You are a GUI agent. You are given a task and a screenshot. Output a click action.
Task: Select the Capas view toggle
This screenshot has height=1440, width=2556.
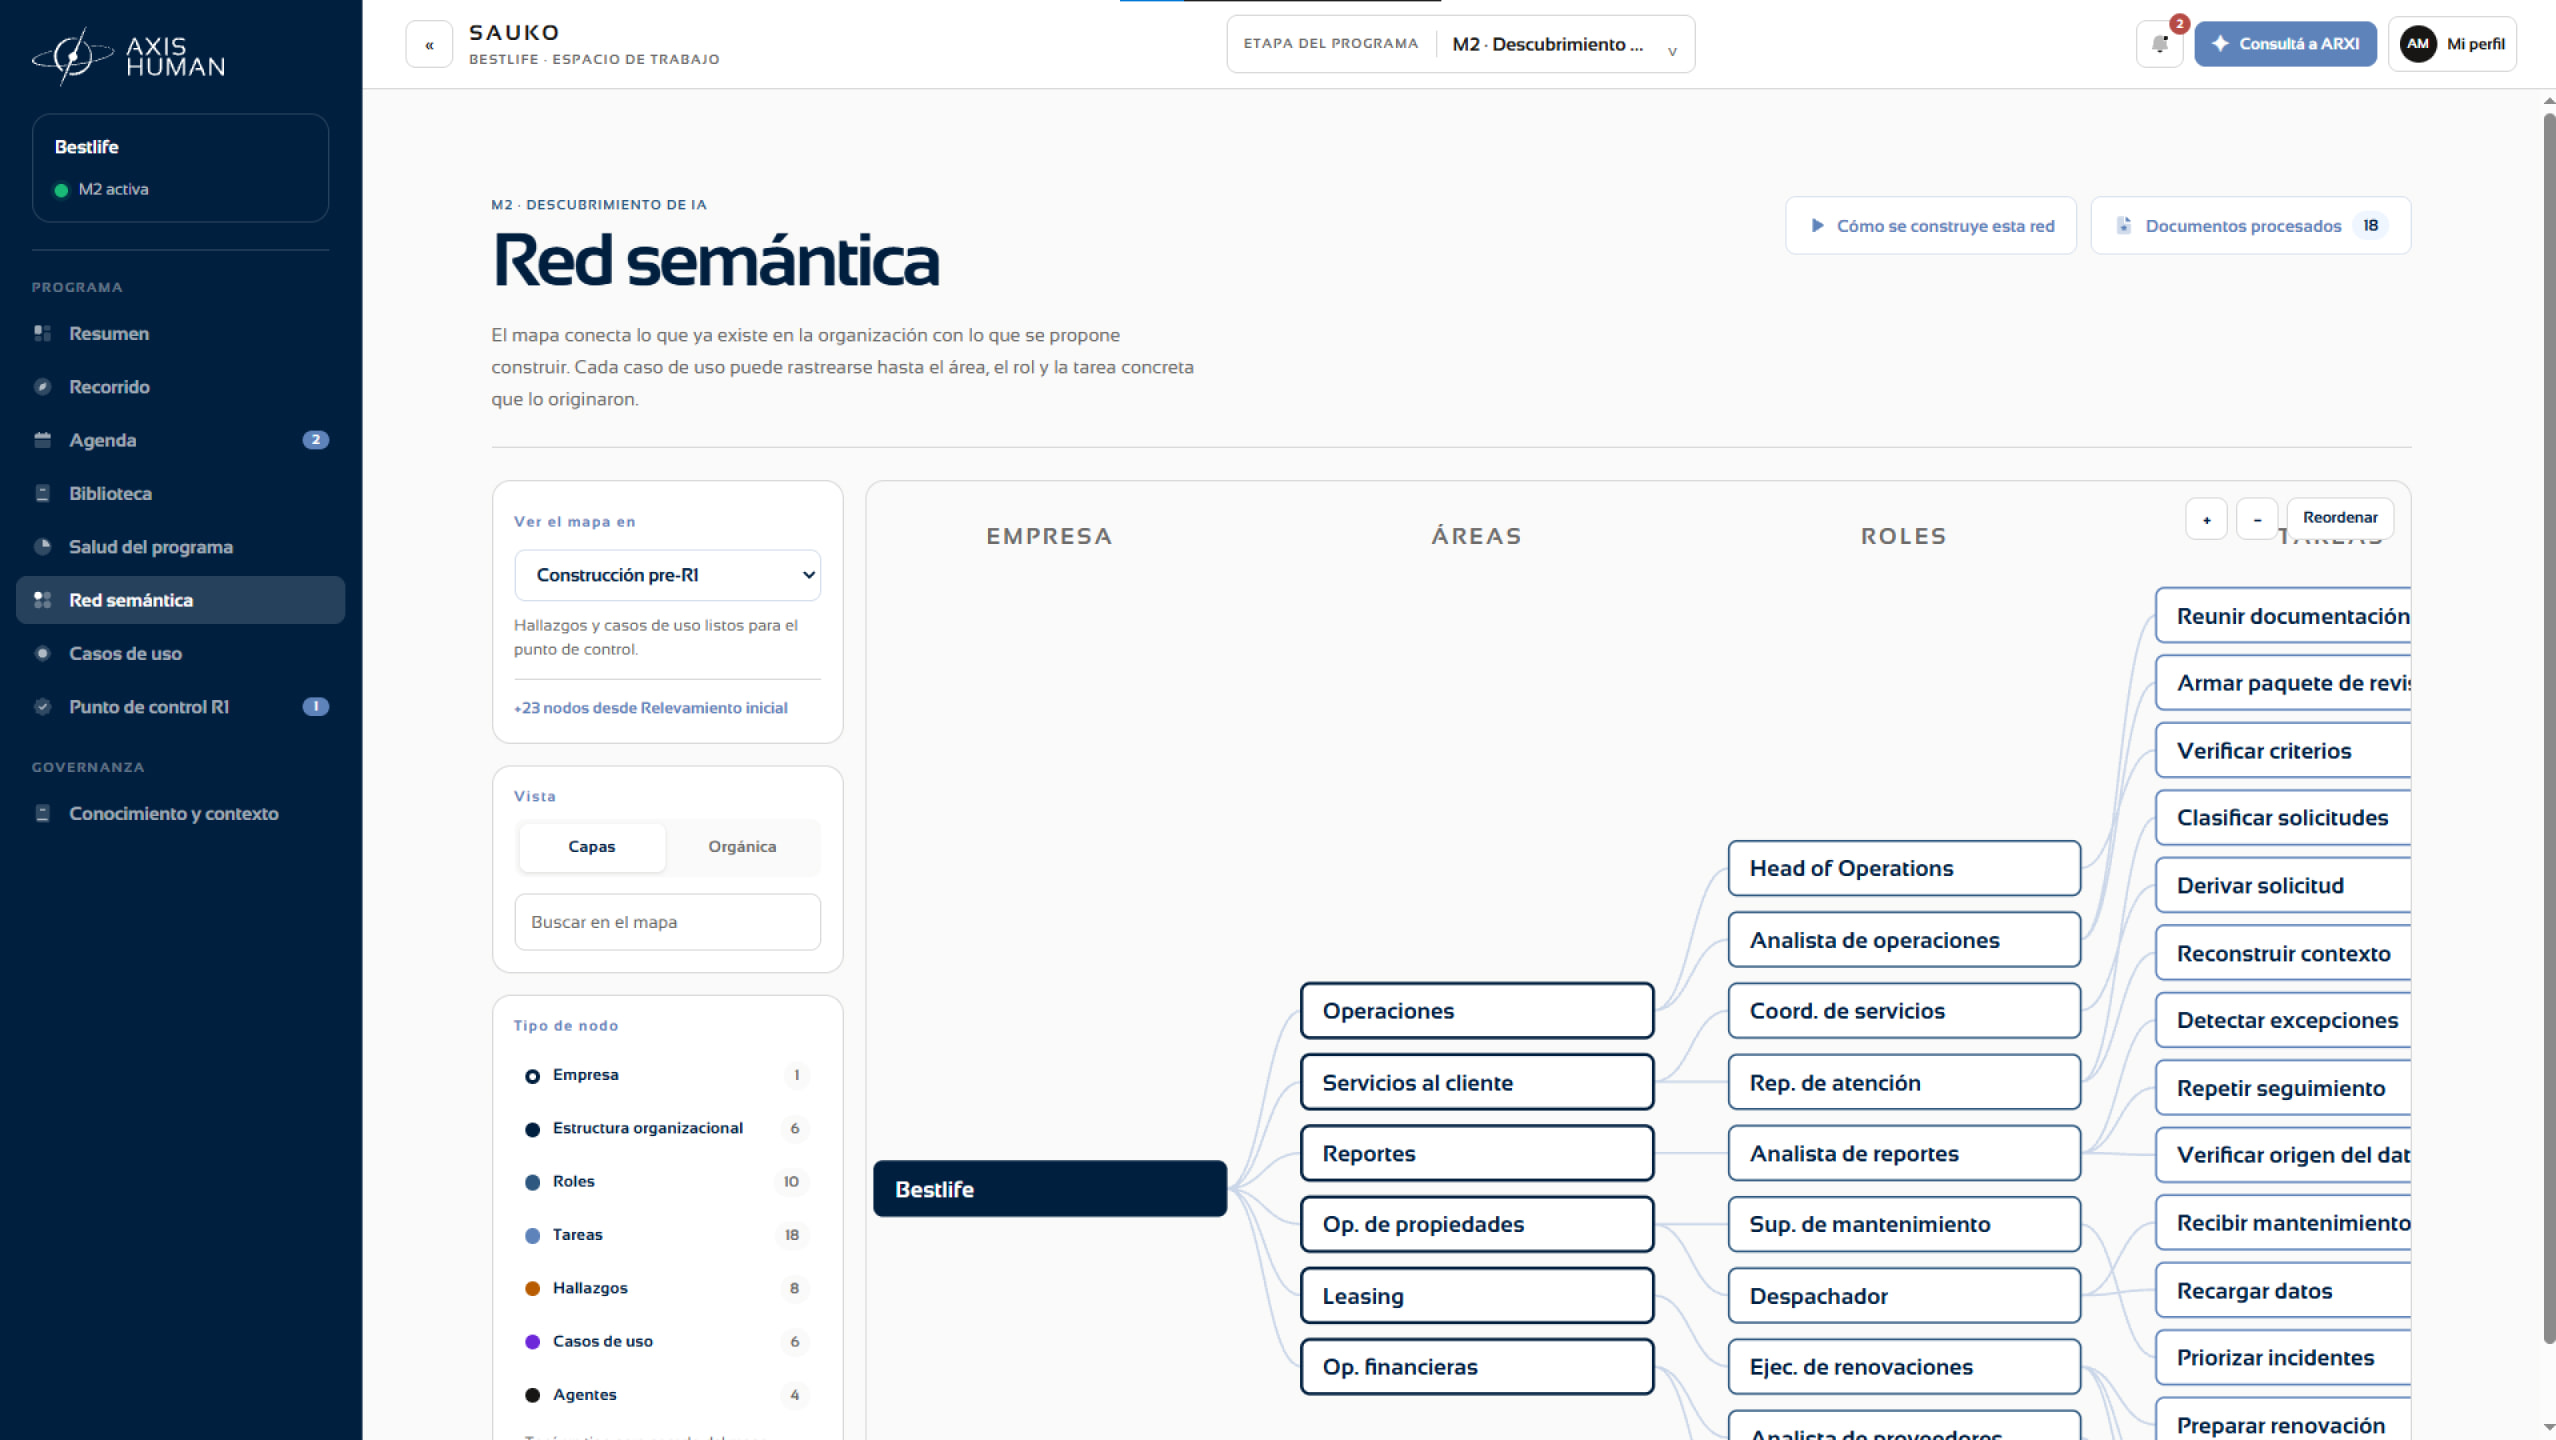click(592, 846)
